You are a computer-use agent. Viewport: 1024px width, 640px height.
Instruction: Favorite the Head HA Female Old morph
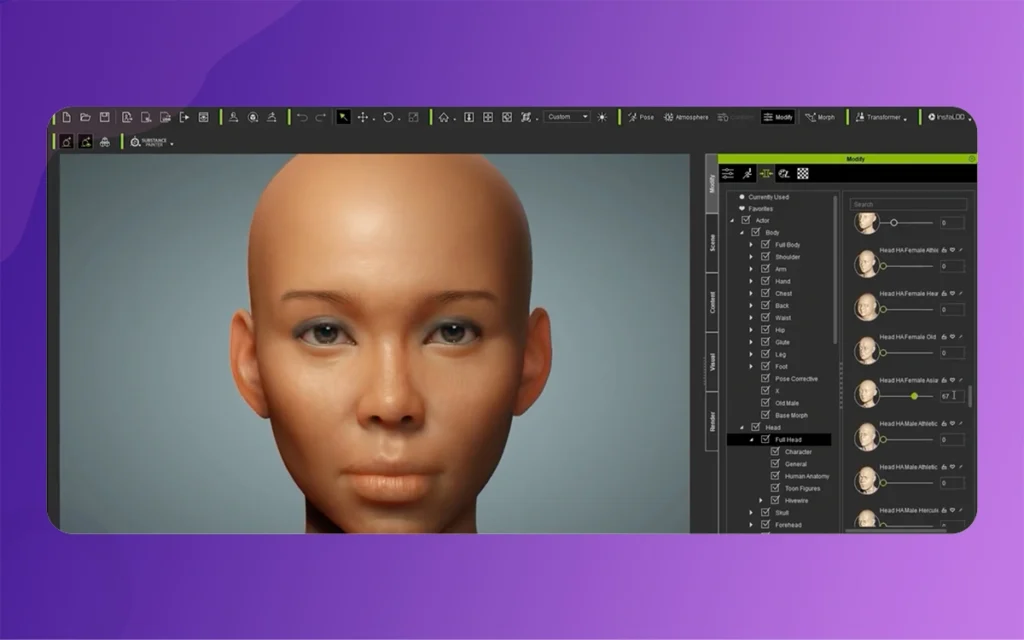[x=952, y=337]
